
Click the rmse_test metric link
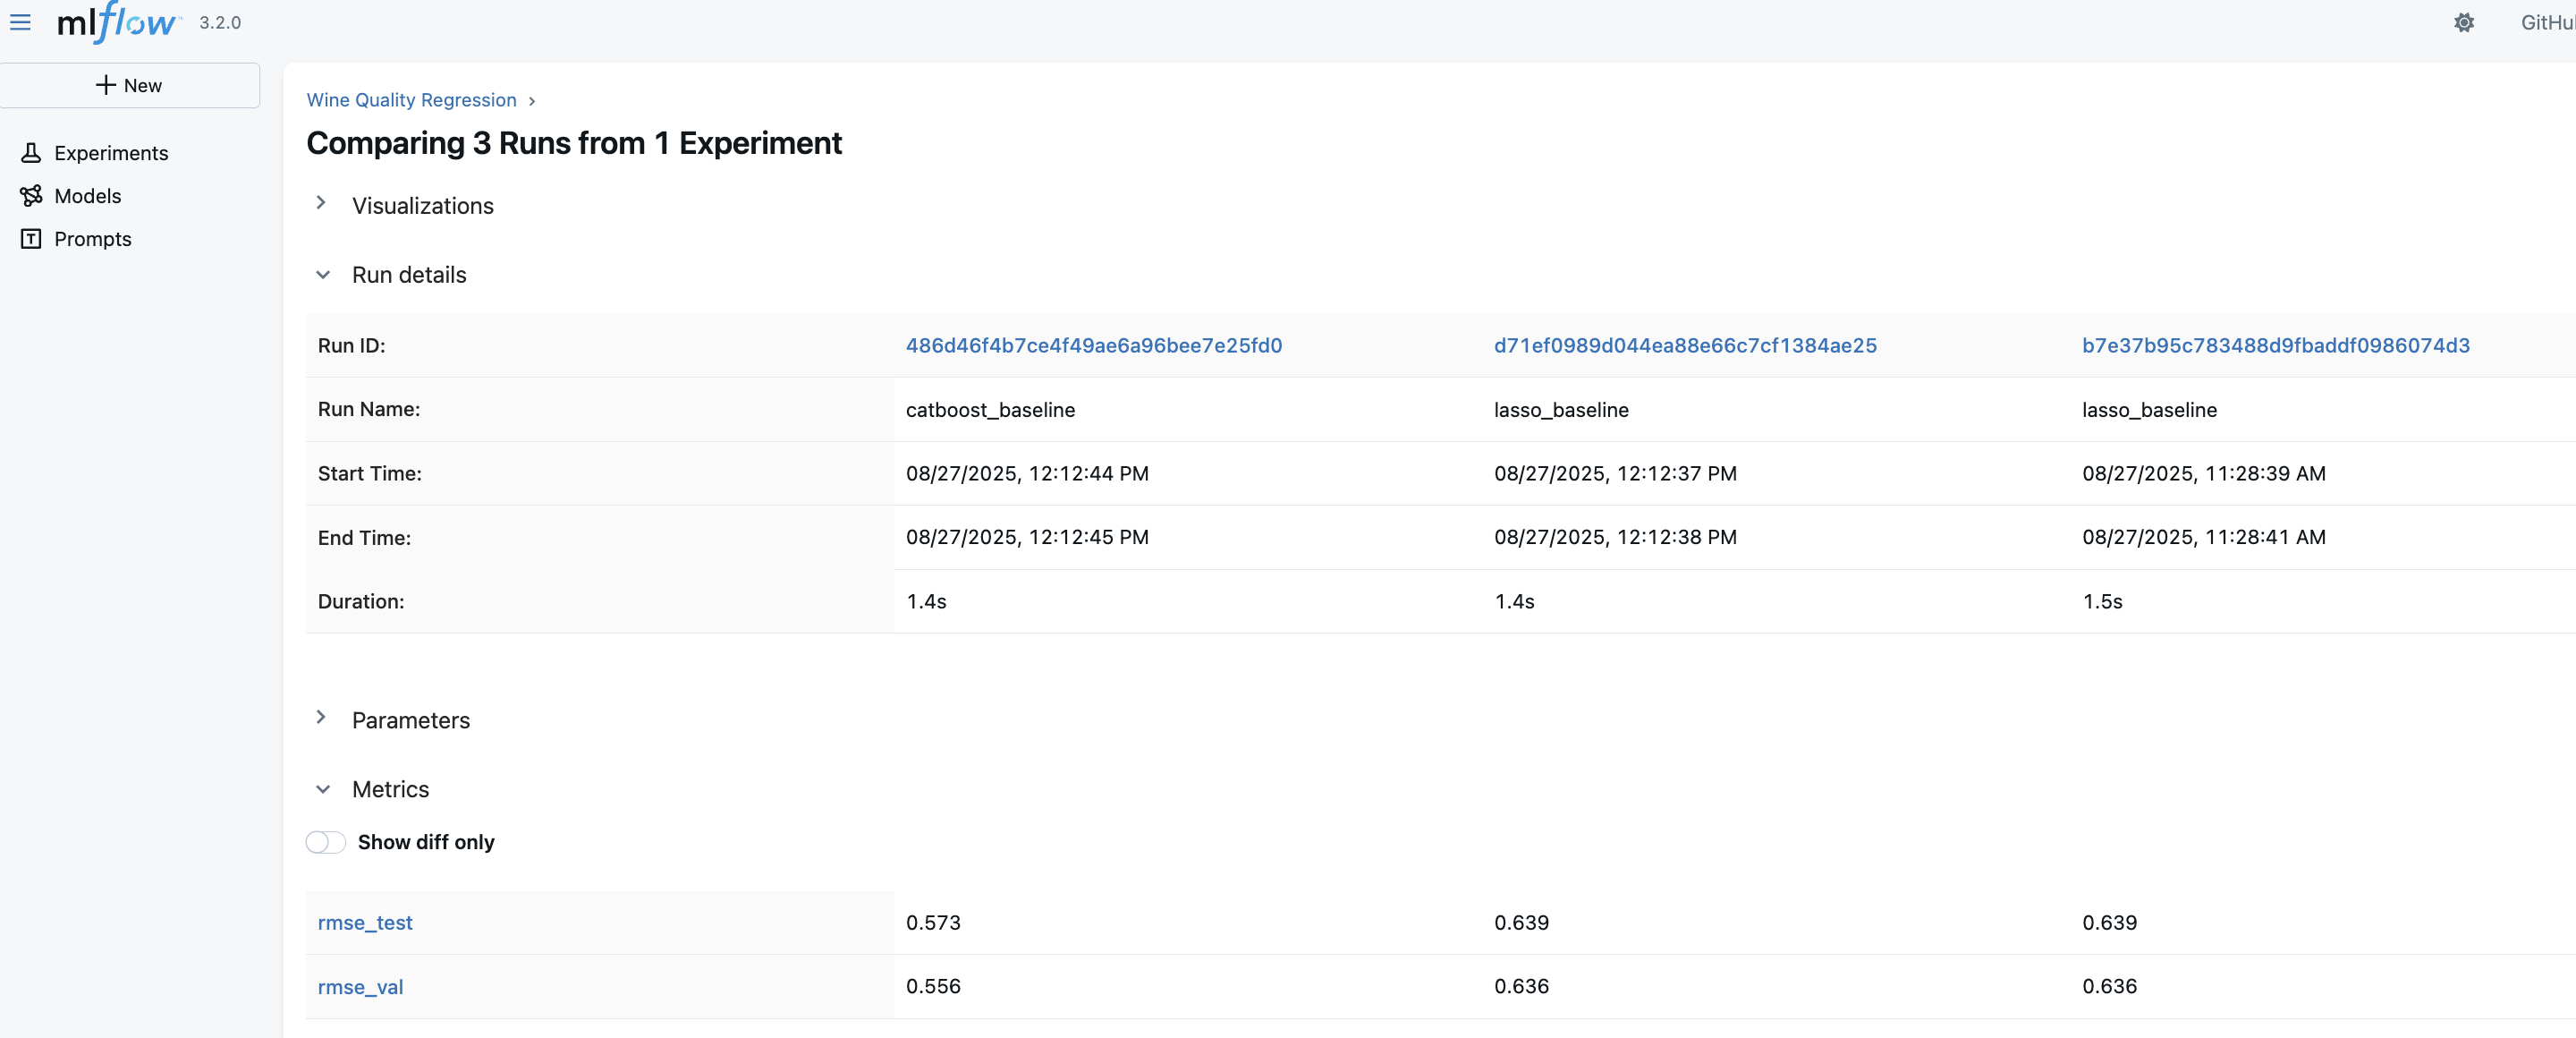pos(364,923)
